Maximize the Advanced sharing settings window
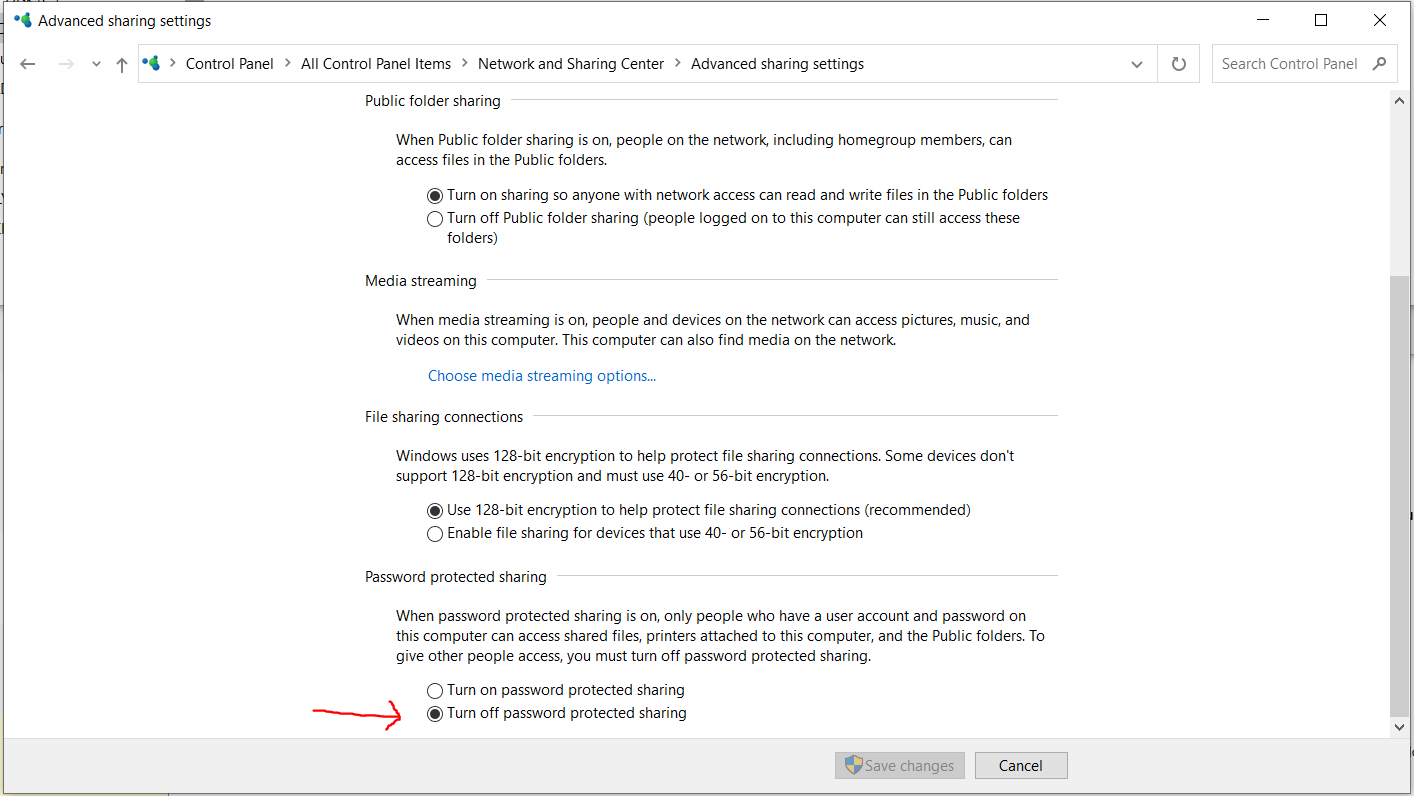 click(1321, 20)
